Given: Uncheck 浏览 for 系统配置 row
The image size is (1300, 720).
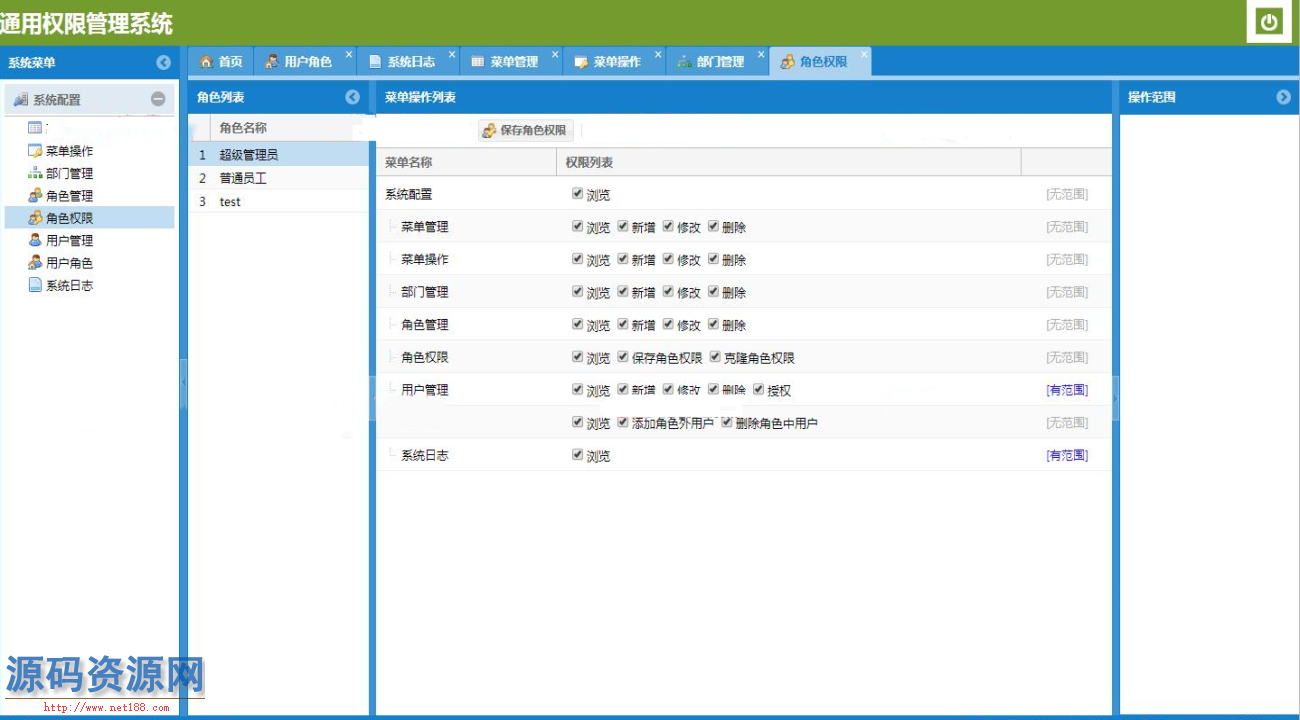Looking at the screenshot, I should click(577, 193).
